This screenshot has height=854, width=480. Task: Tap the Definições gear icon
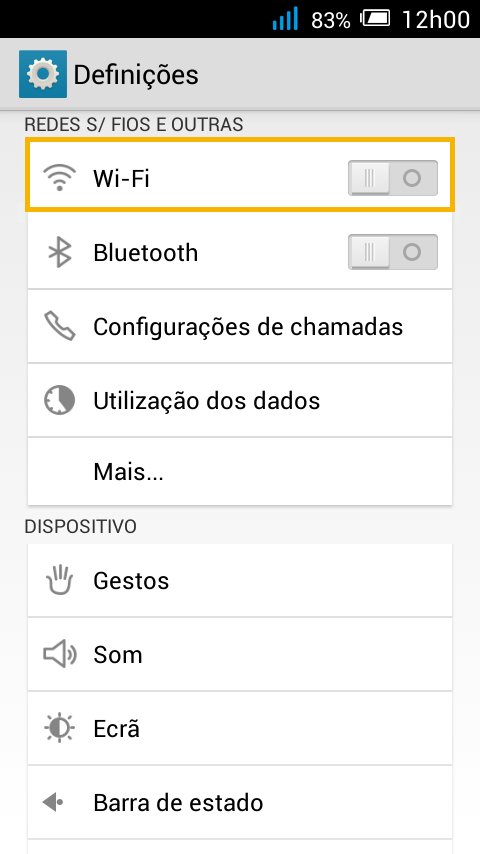(x=42, y=74)
